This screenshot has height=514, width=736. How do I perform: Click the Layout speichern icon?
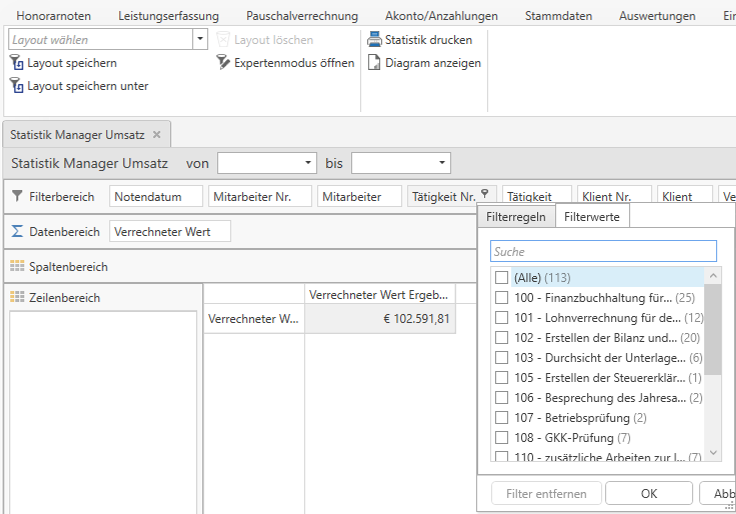click(x=17, y=63)
